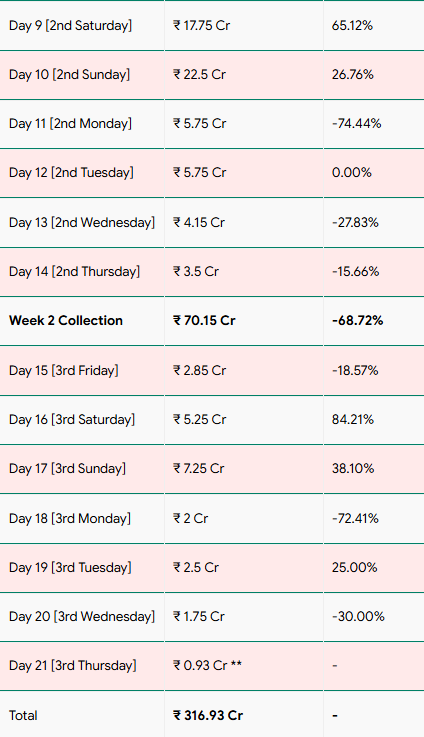Click the ₹ 4.15 Cr value
This screenshot has height=737, width=424.
coord(199,222)
